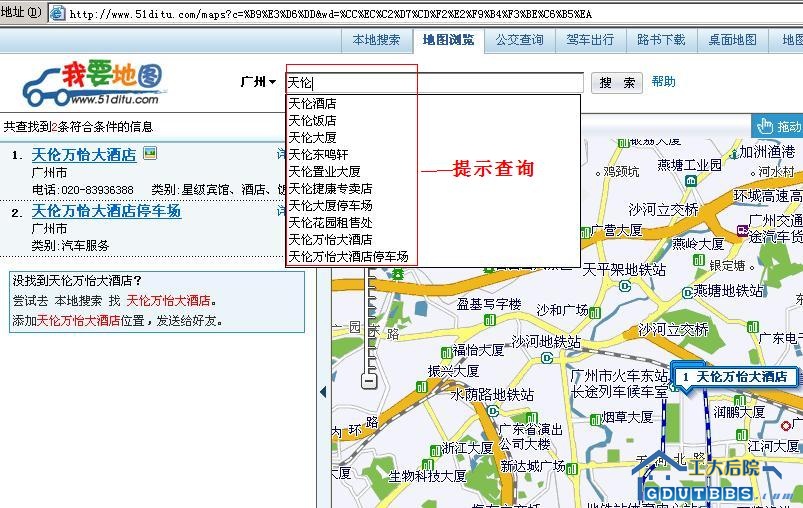
Task: Click the 燕岭大厦 building icon
Action: point(699,260)
